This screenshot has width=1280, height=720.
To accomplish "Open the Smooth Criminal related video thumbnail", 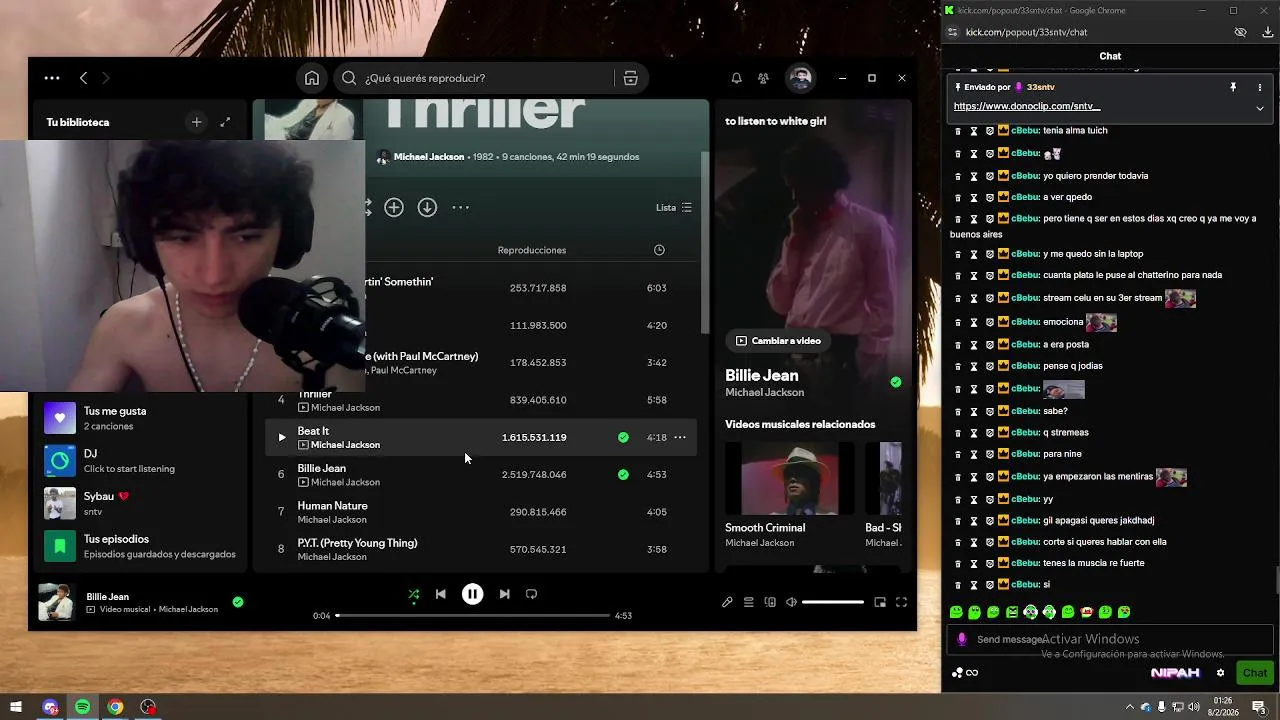I will (x=790, y=478).
